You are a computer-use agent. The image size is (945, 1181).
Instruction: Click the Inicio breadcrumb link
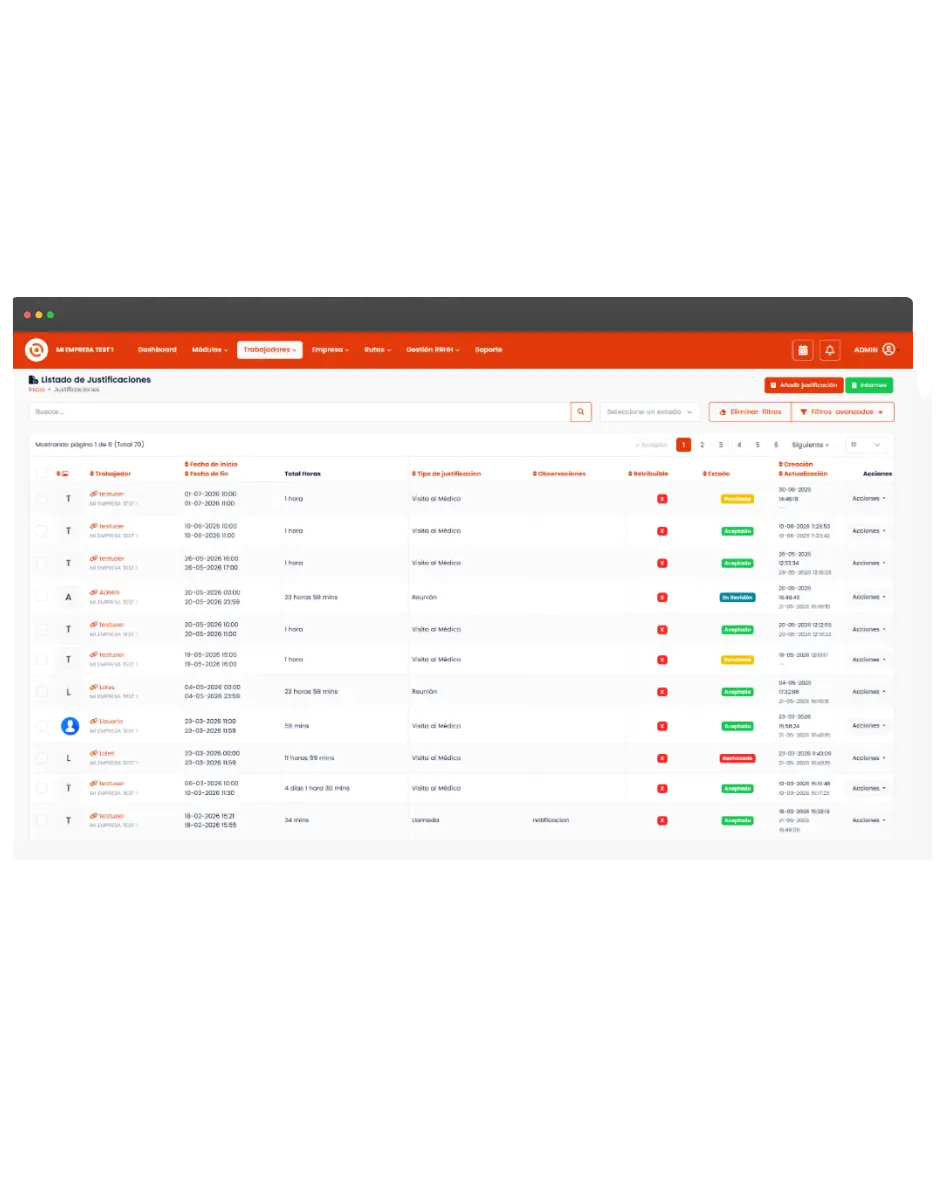(37, 389)
